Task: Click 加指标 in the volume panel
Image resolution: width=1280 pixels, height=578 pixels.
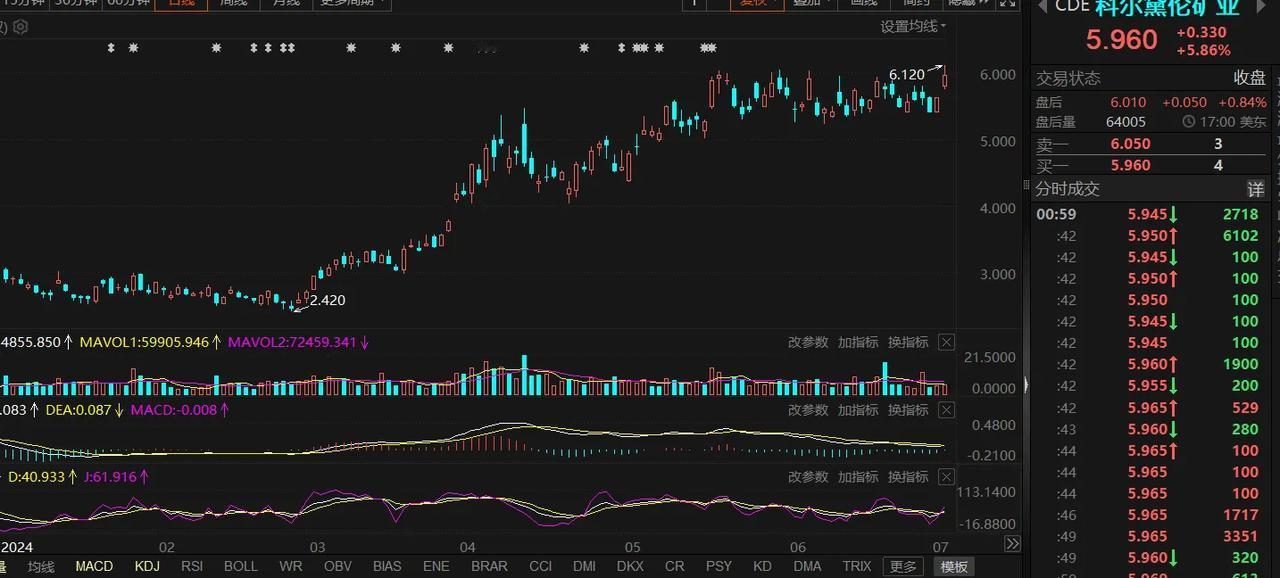Action: [858, 342]
